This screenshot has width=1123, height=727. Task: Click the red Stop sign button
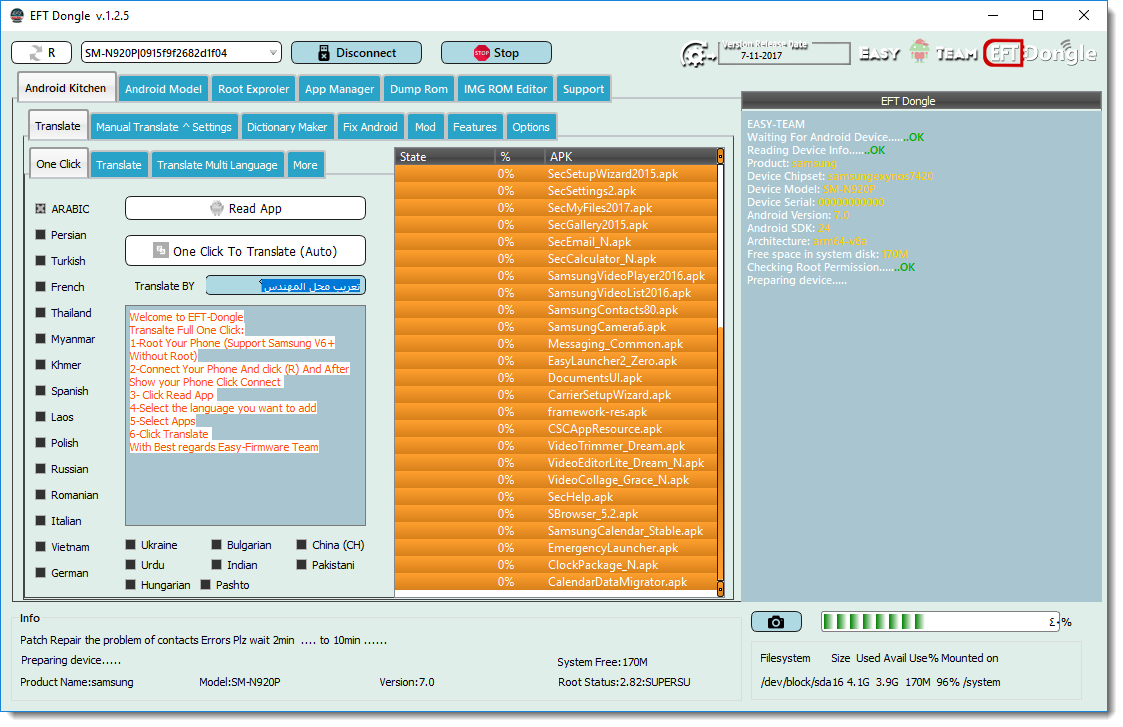[496, 53]
